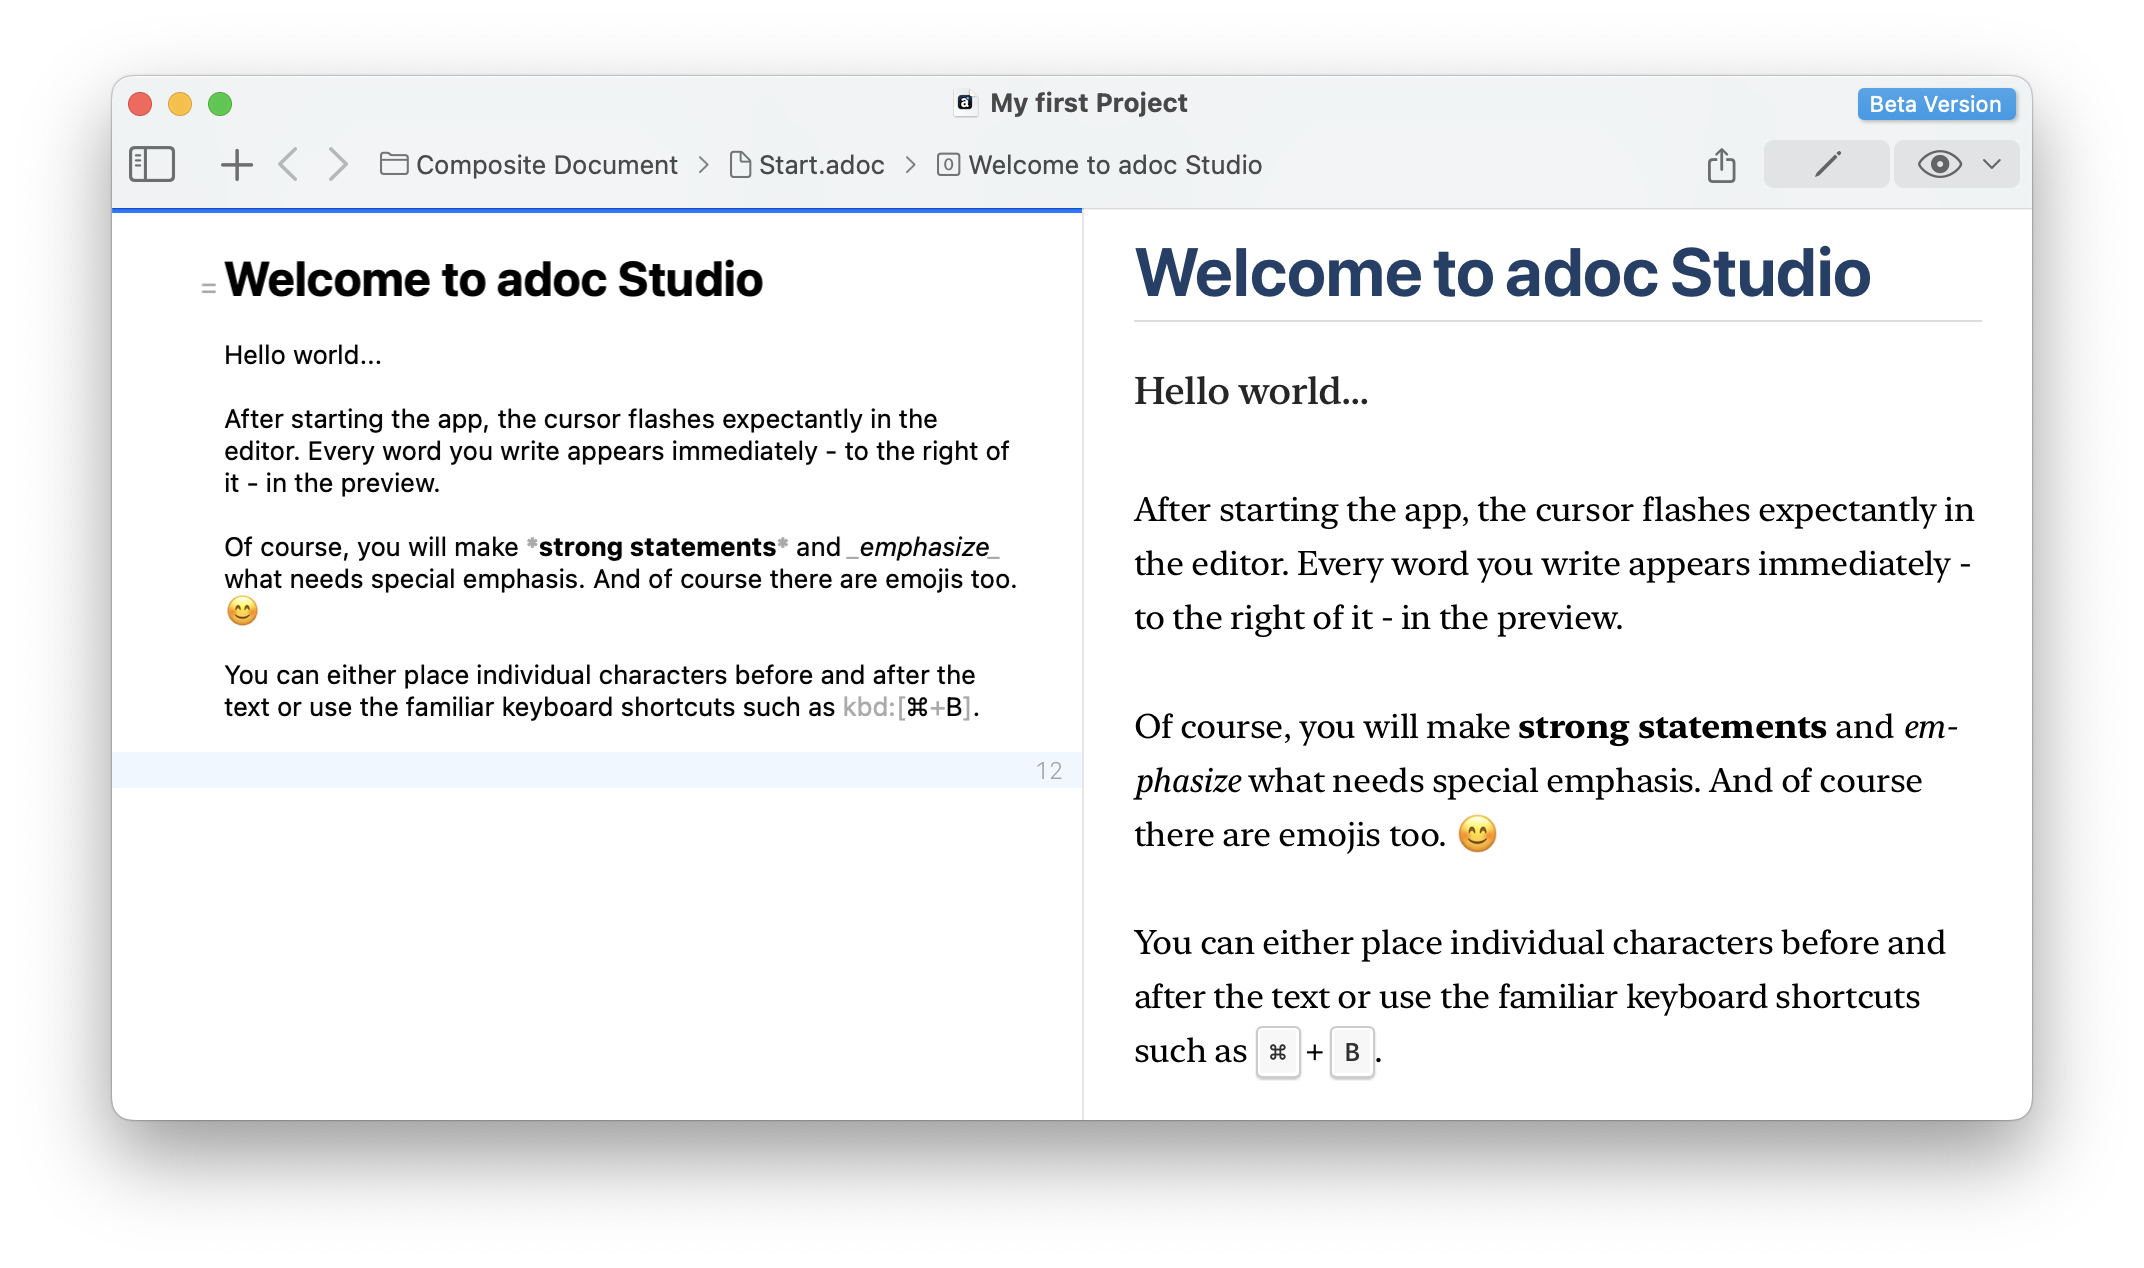Click the bold strong statements text in editor
2144x1268 pixels.
657,547
